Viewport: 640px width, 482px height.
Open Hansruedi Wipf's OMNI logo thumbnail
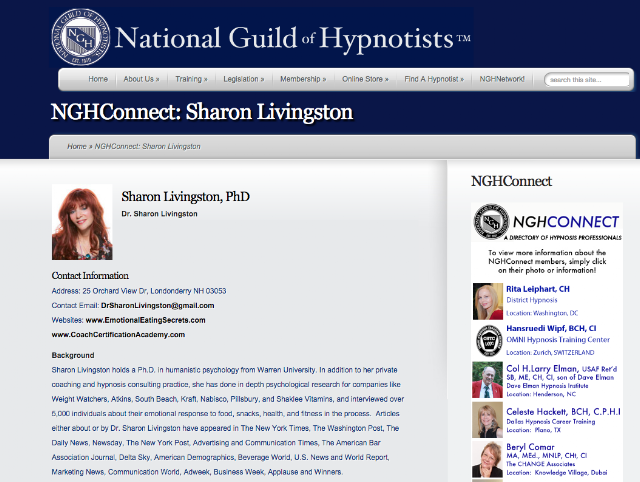pos(489,340)
